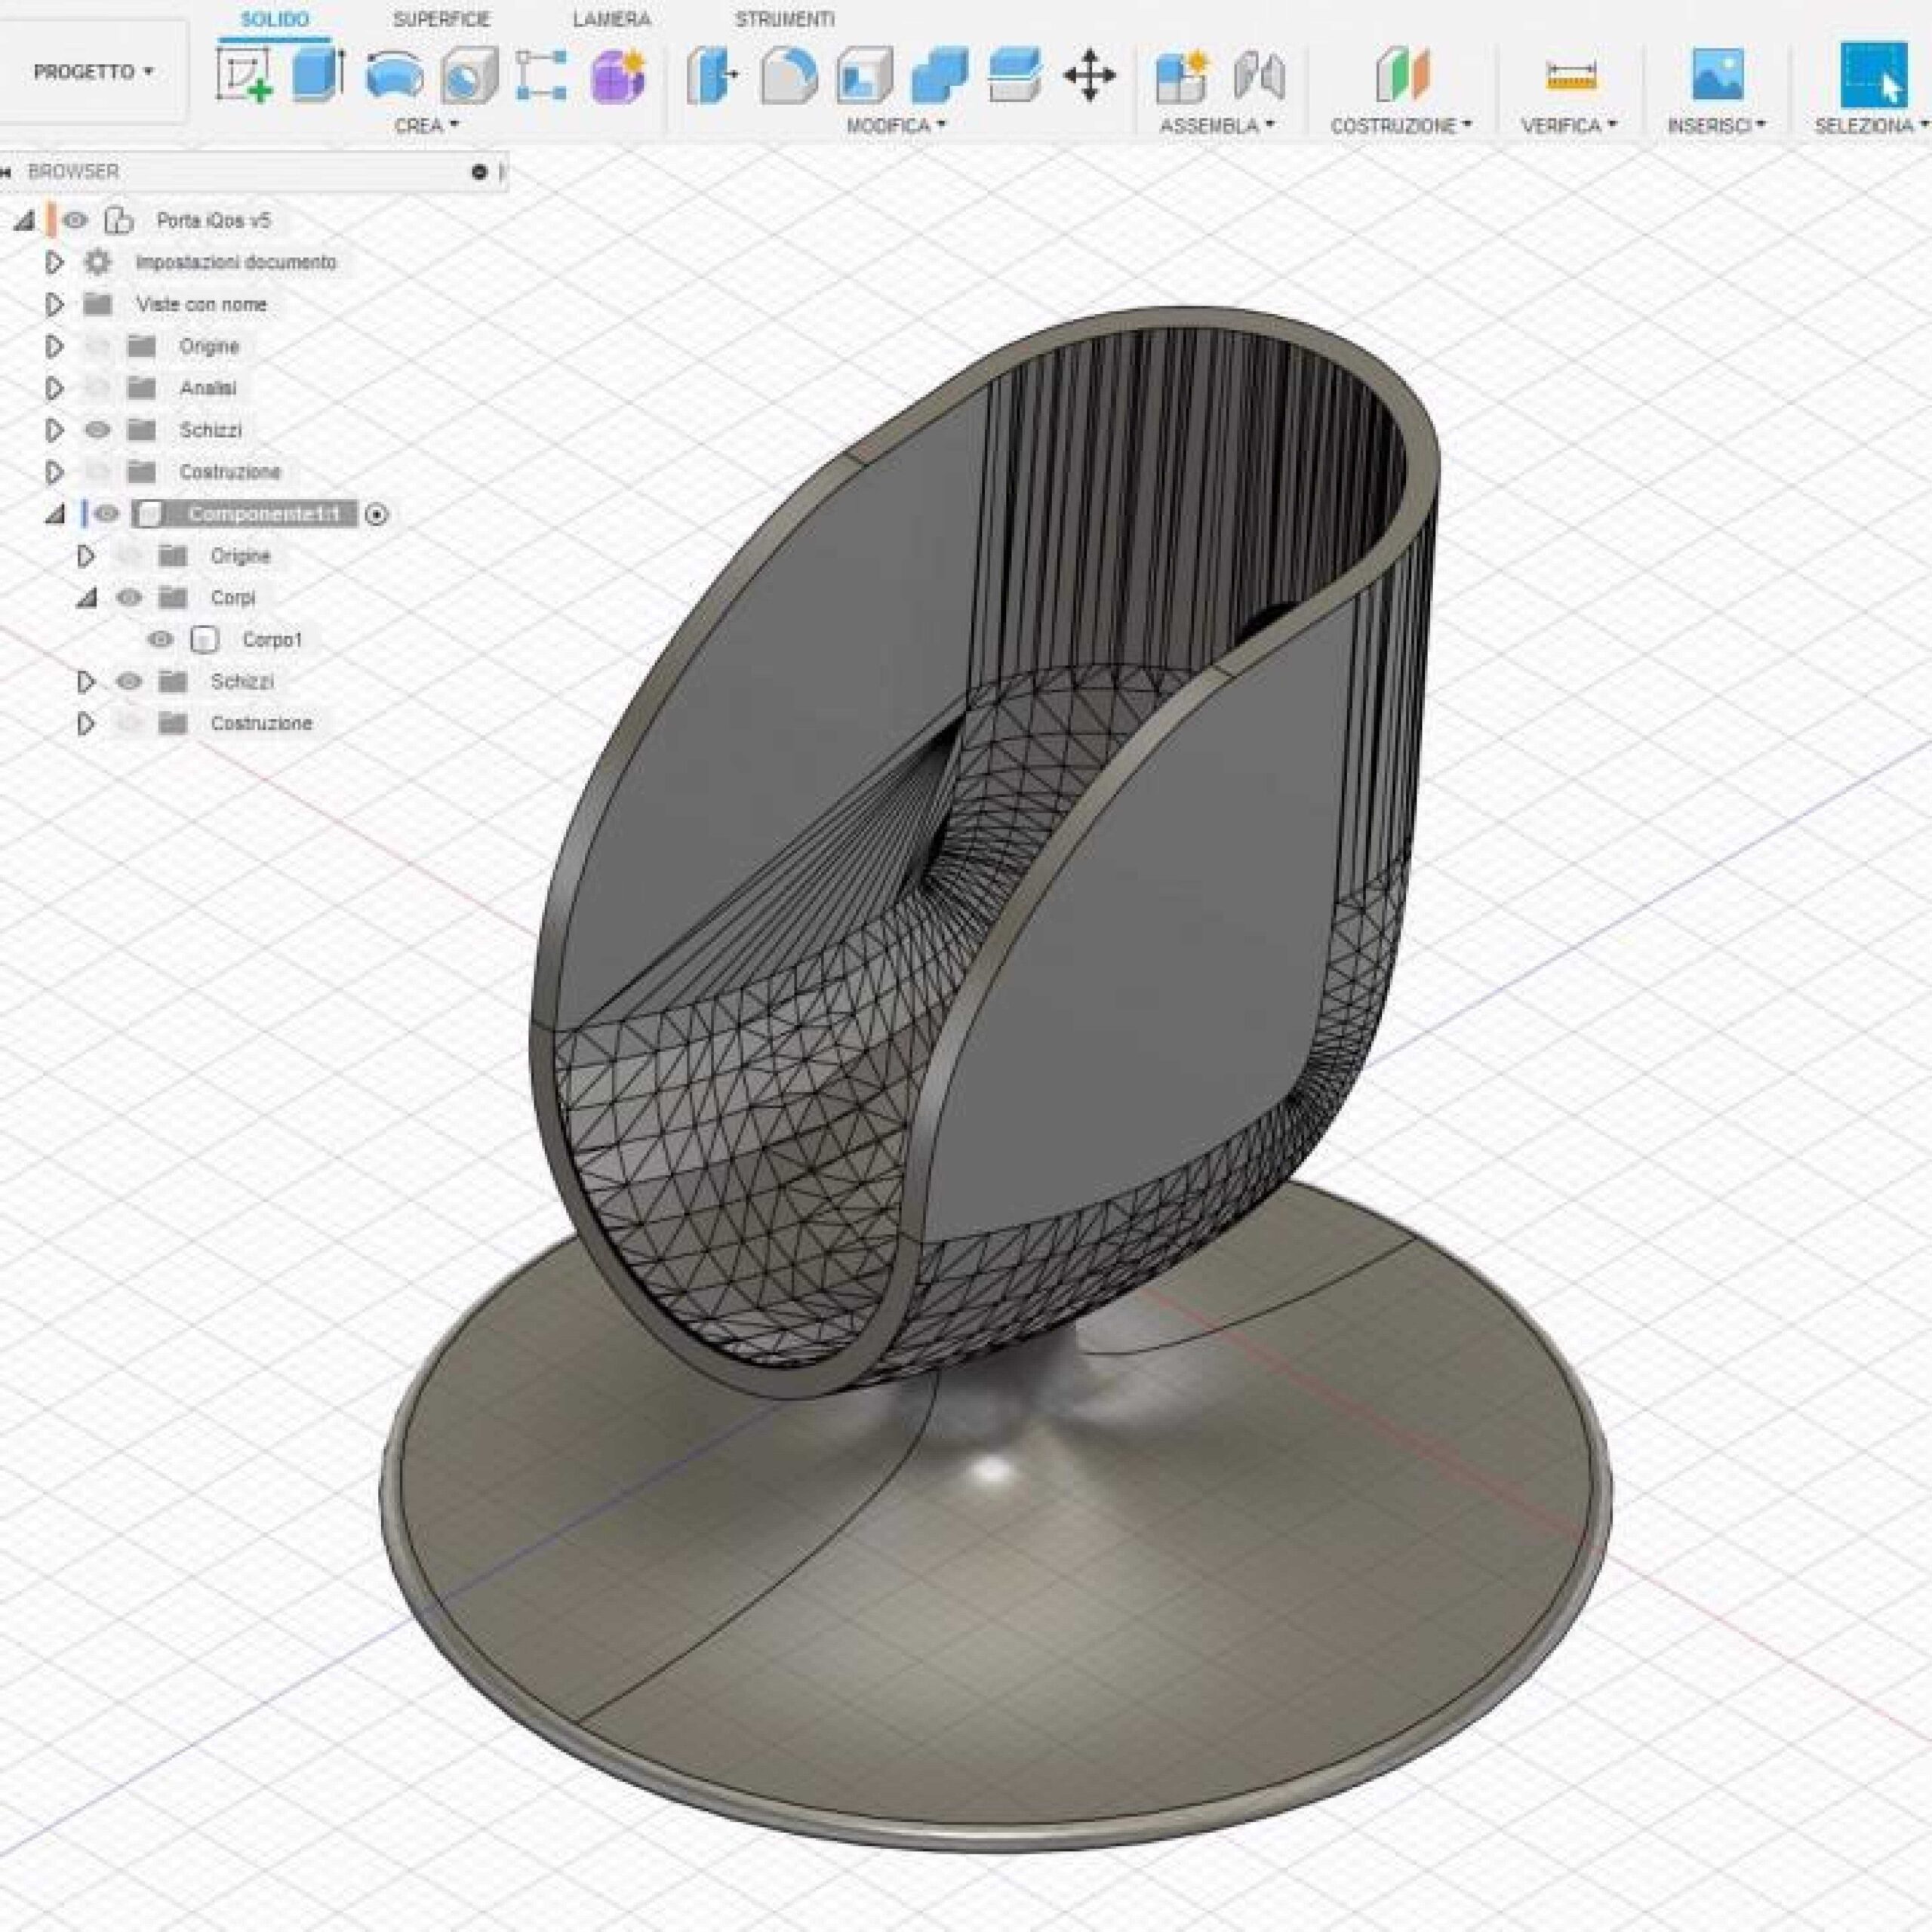
Task: Expand the Impostazioni documento node
Action: [x=54, y=262]
